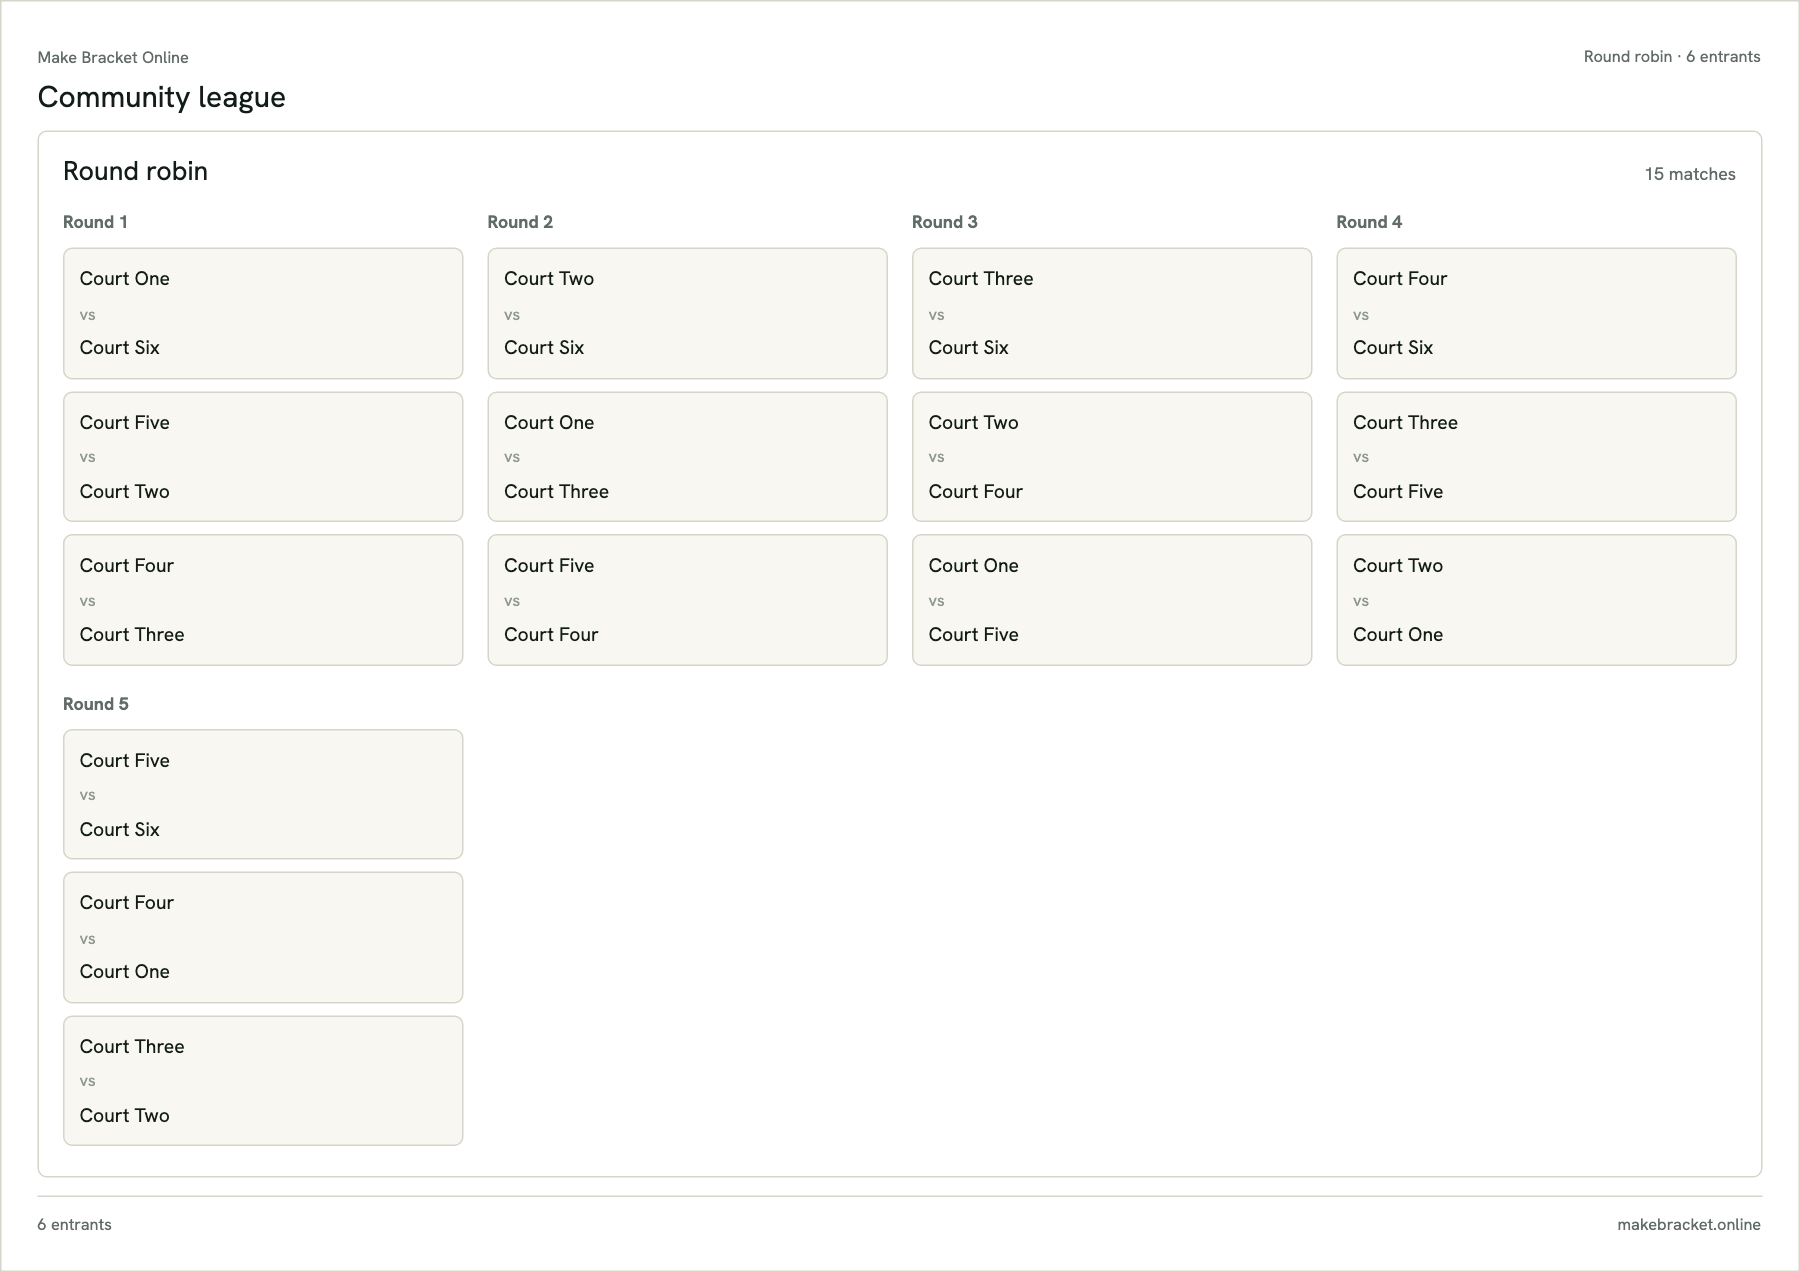The height and width of the screenshot is (1272, 1800).
Task: Select the Round 1 heading
Action: [x=95, y=222]
